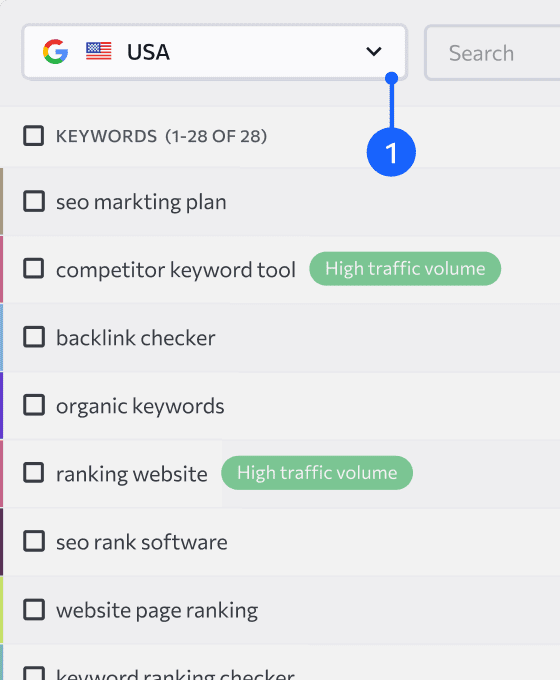Click High traffic volume tag on competitor keyword tool

point(405,268)
